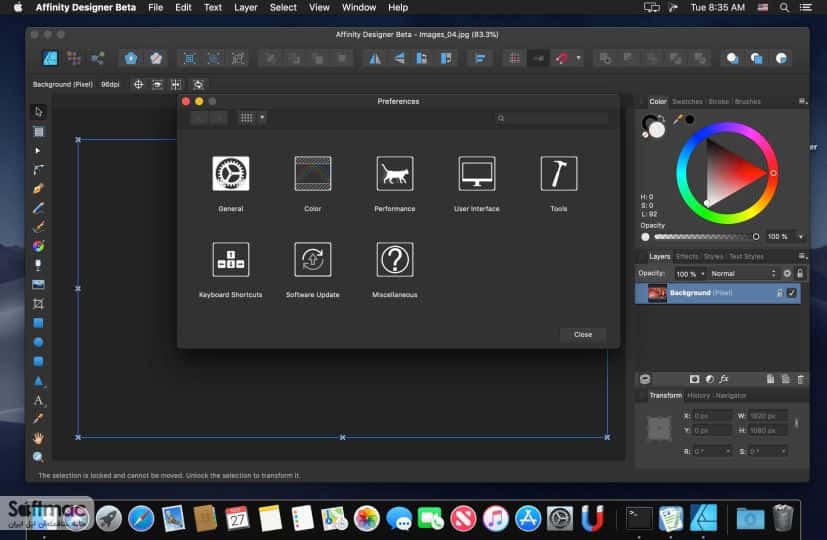Close the Preferences dialog with Close button

(583, 334)
